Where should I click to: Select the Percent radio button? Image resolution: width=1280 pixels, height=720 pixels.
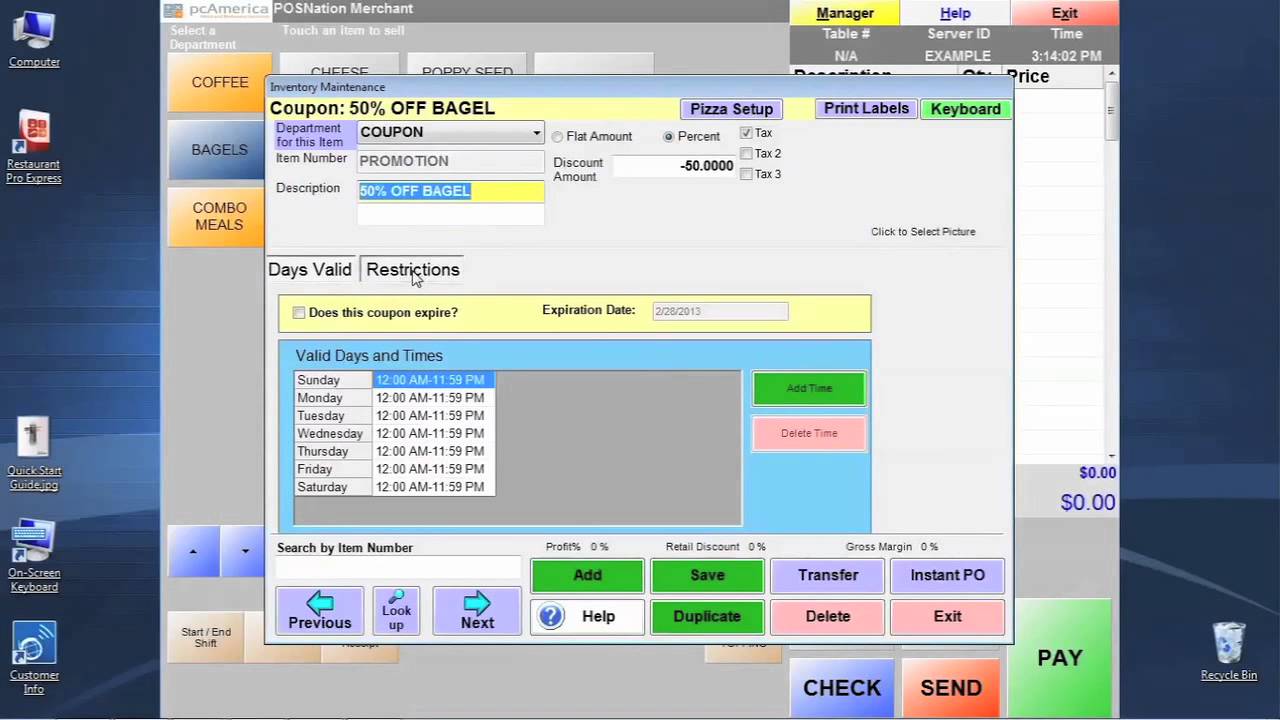click(x=669, y=136)
